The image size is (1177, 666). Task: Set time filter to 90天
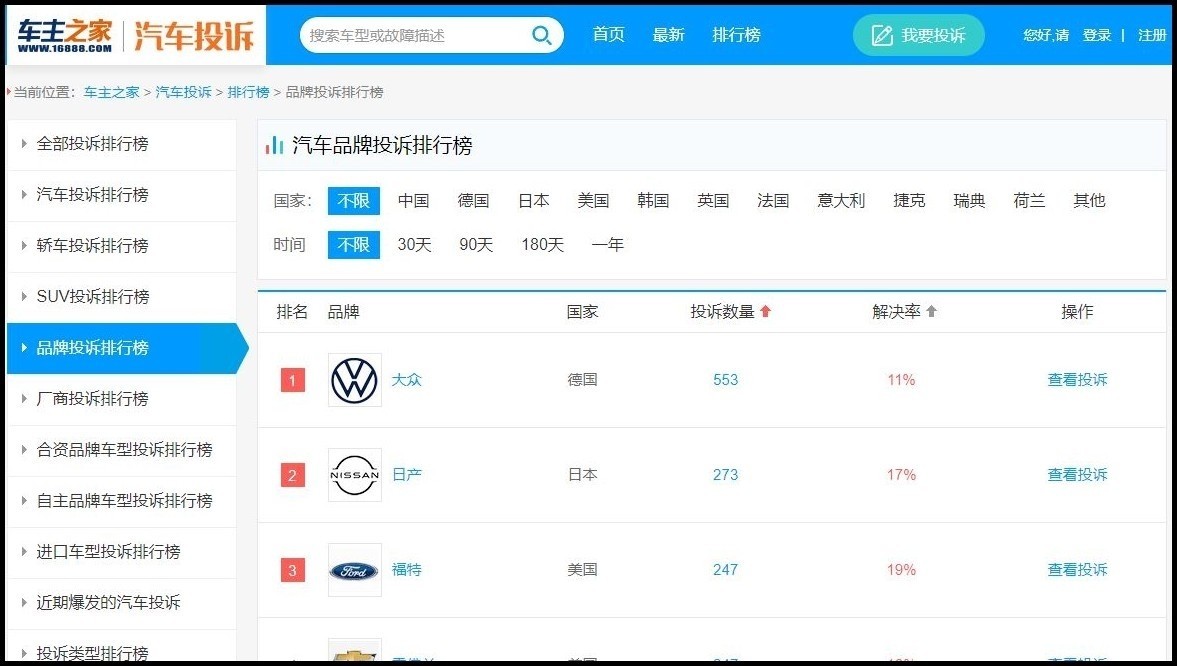click(476, 245)
